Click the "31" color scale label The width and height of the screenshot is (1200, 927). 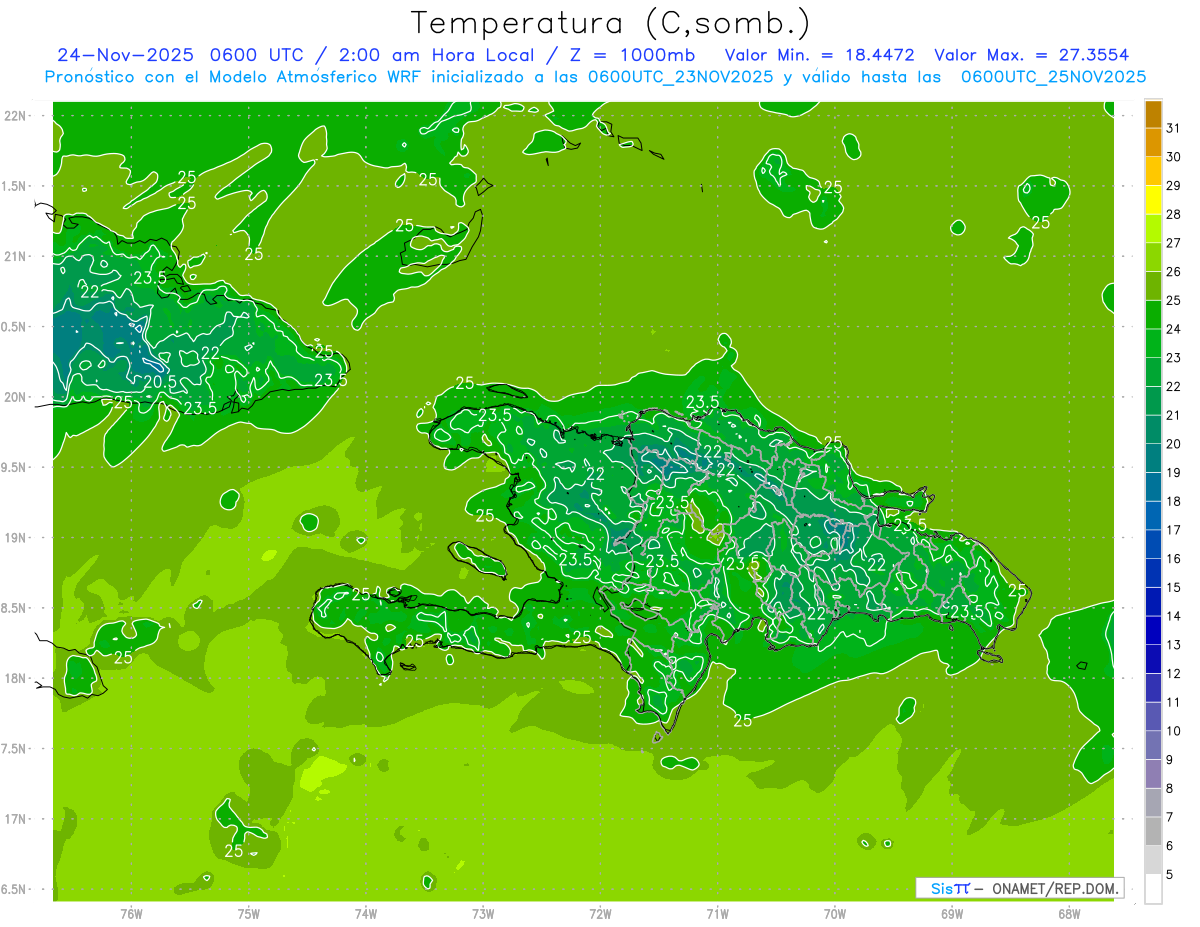click(x=1173, y=128)
